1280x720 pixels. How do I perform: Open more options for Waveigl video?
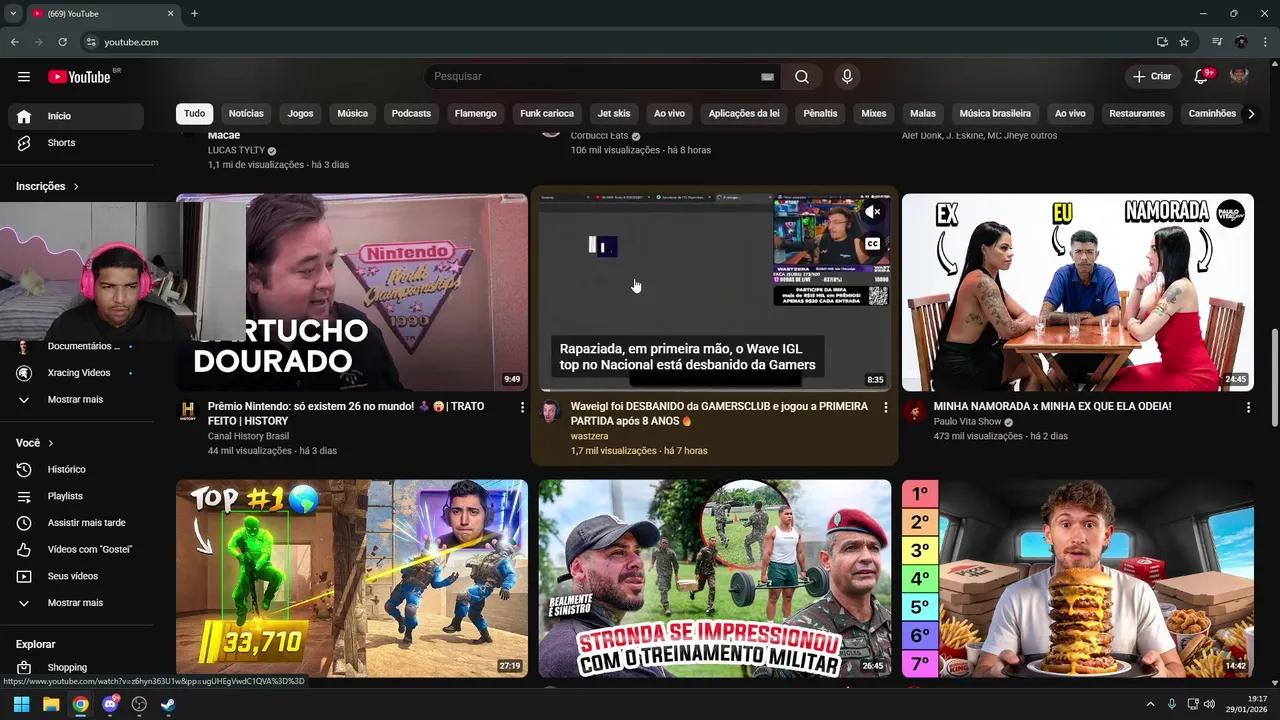click(x=885, y=407)
